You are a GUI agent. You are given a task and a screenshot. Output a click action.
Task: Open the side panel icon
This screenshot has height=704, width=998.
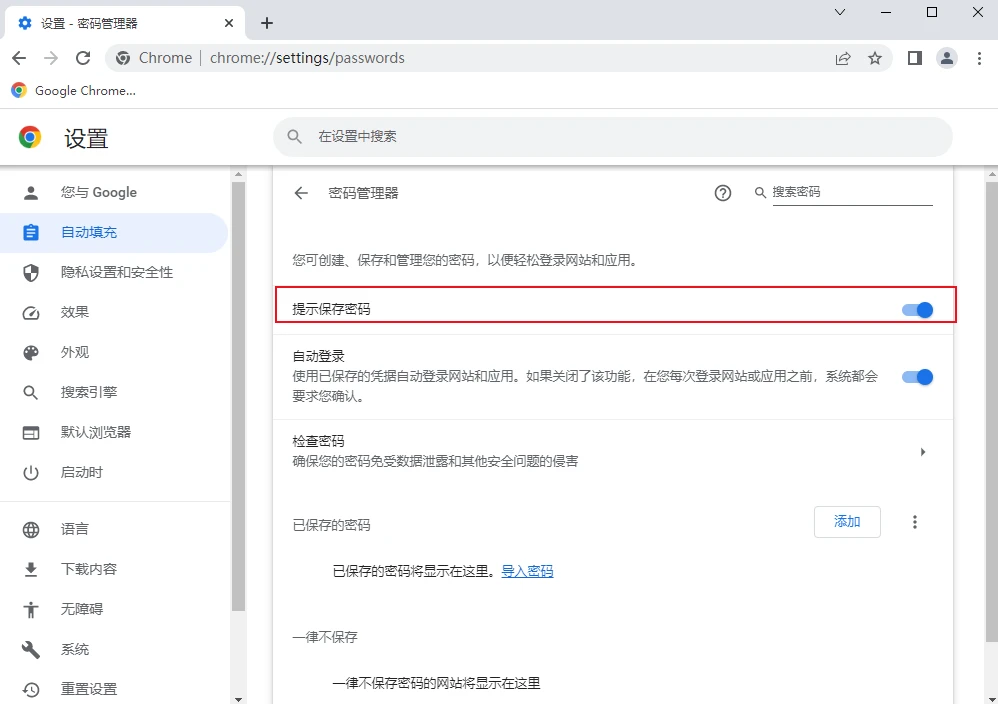tap(915, 58)
